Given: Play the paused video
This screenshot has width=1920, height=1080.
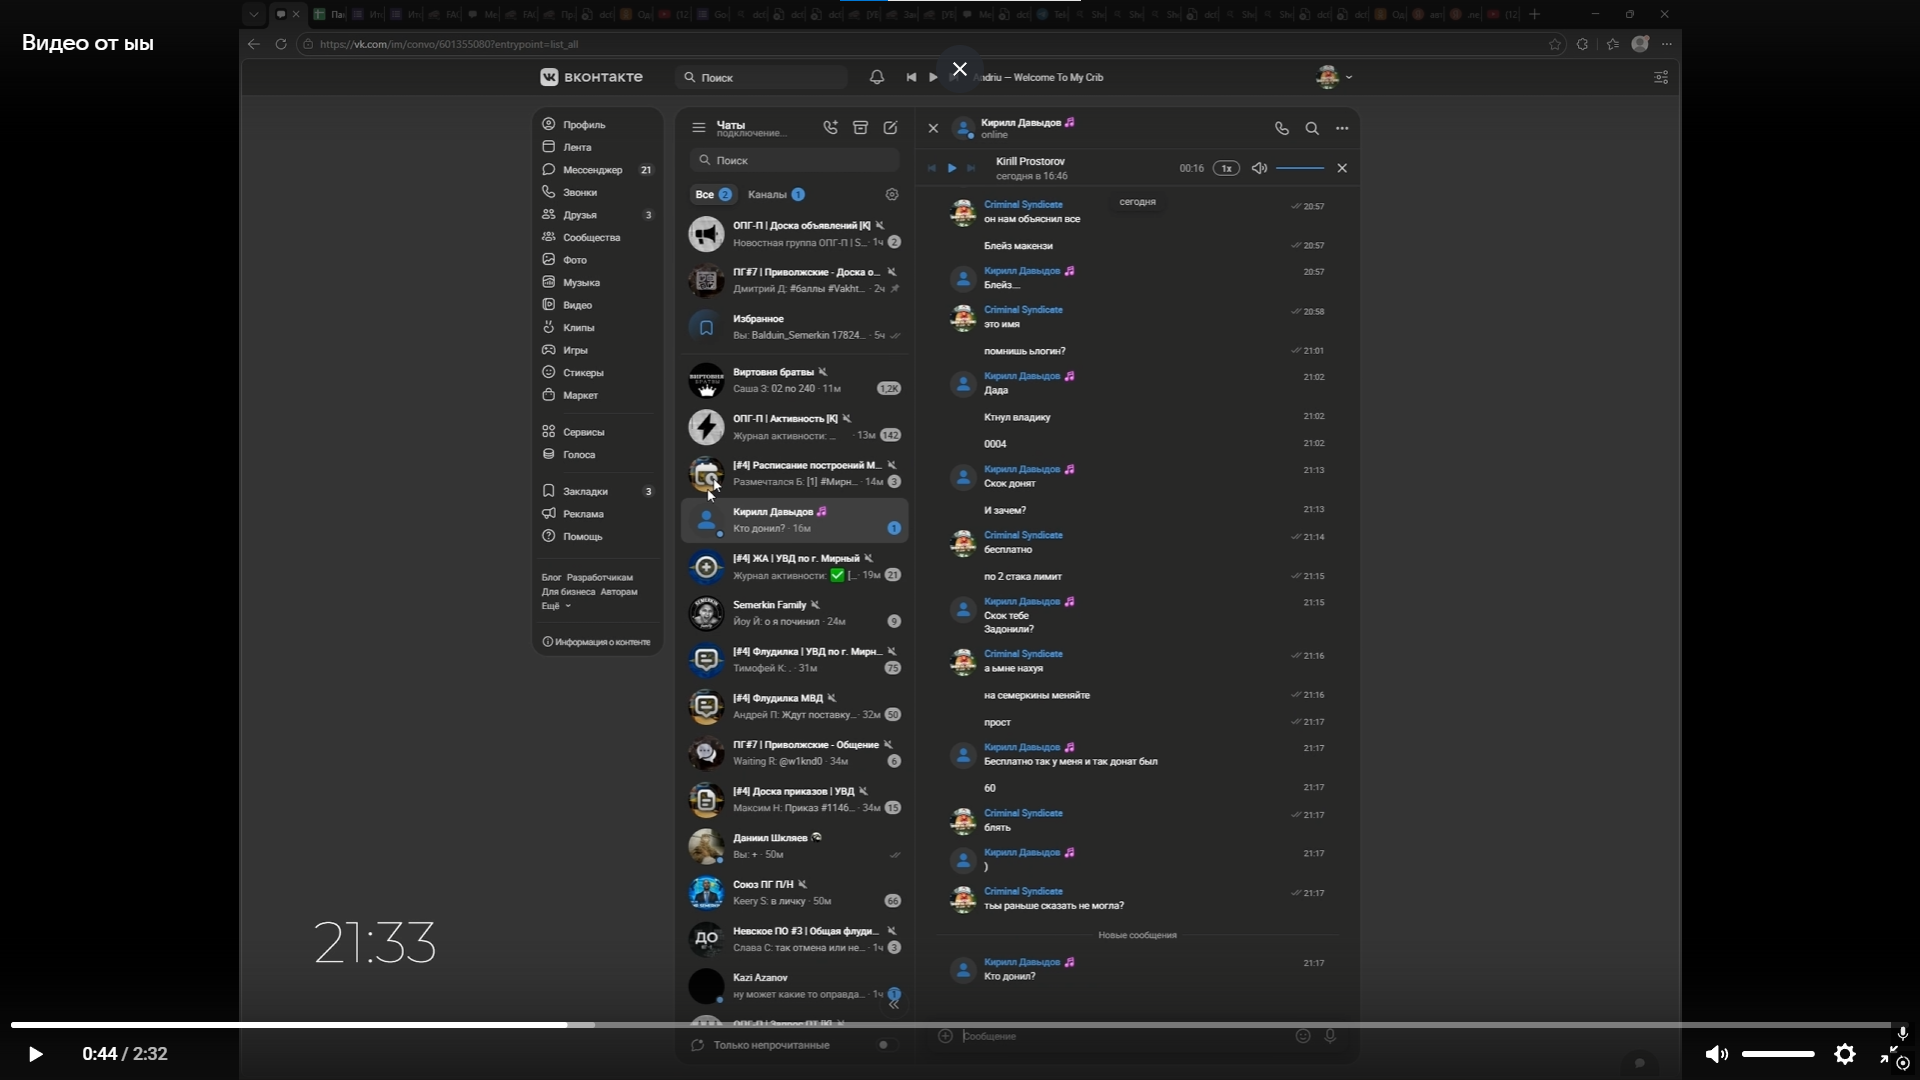Looking at the screenshot, I should click(35, 1054).
